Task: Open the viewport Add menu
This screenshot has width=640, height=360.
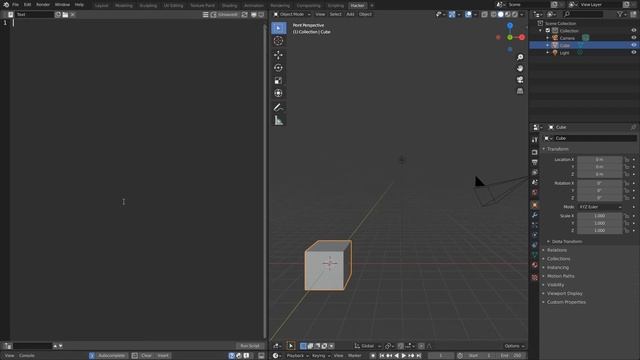Action: (350, 15)
